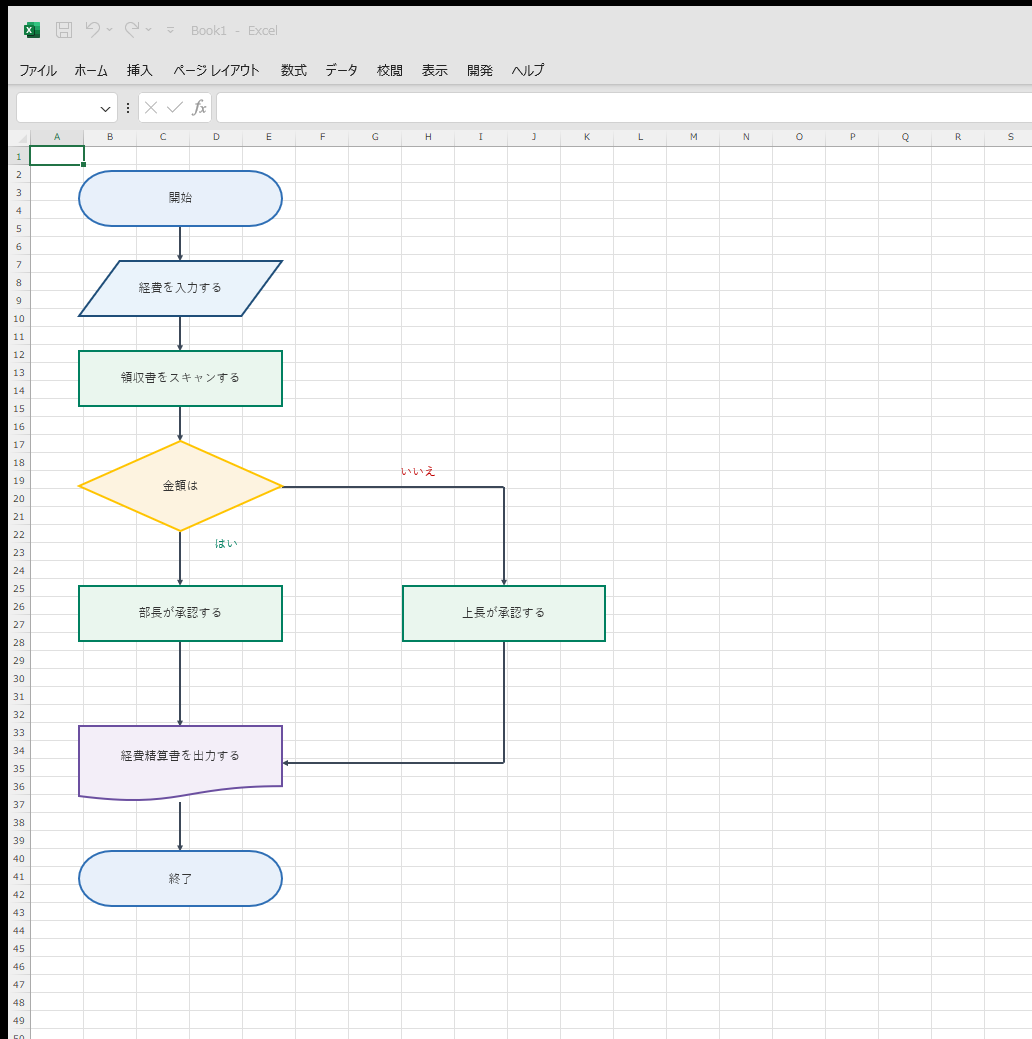Select the 領収書をスキャンする process box
Image resolution: width=1032 pixels, height=1039 pixels.
coord(180,378)
